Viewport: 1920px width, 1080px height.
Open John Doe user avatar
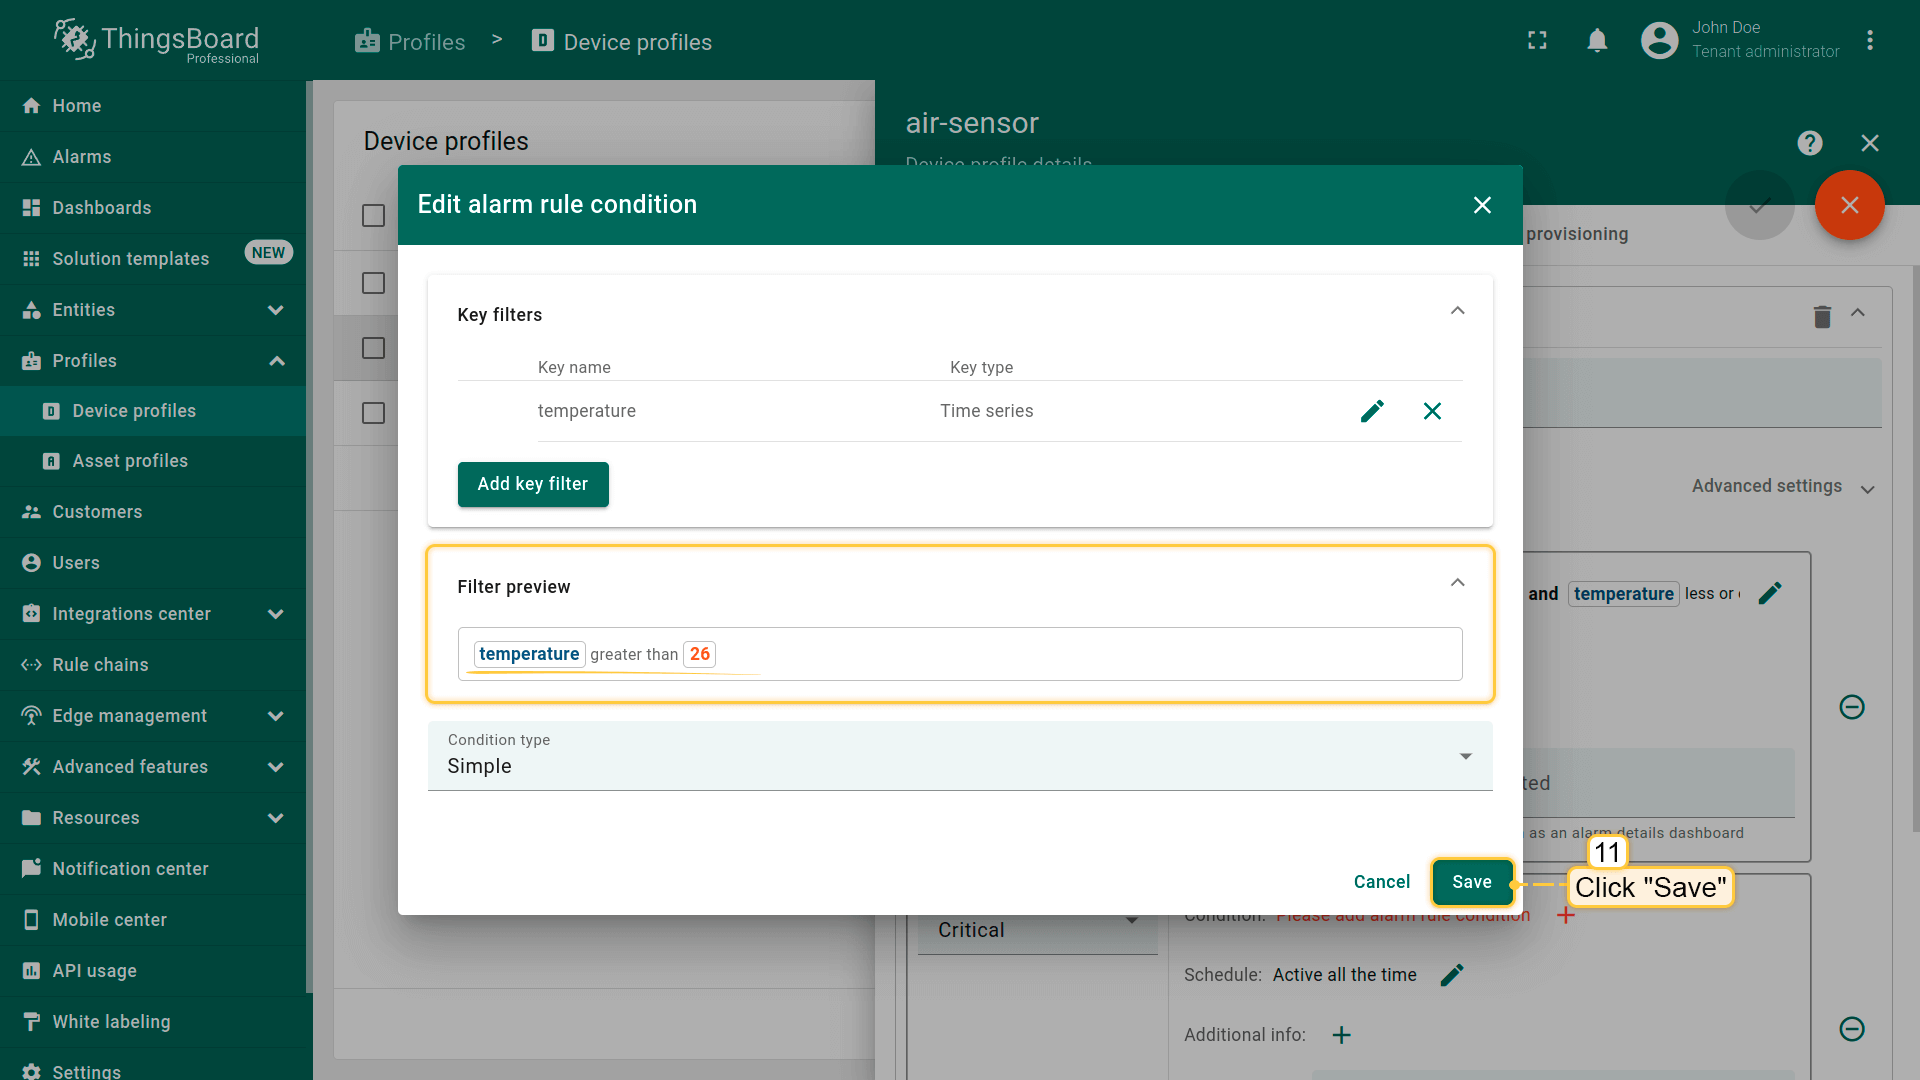1659,40
